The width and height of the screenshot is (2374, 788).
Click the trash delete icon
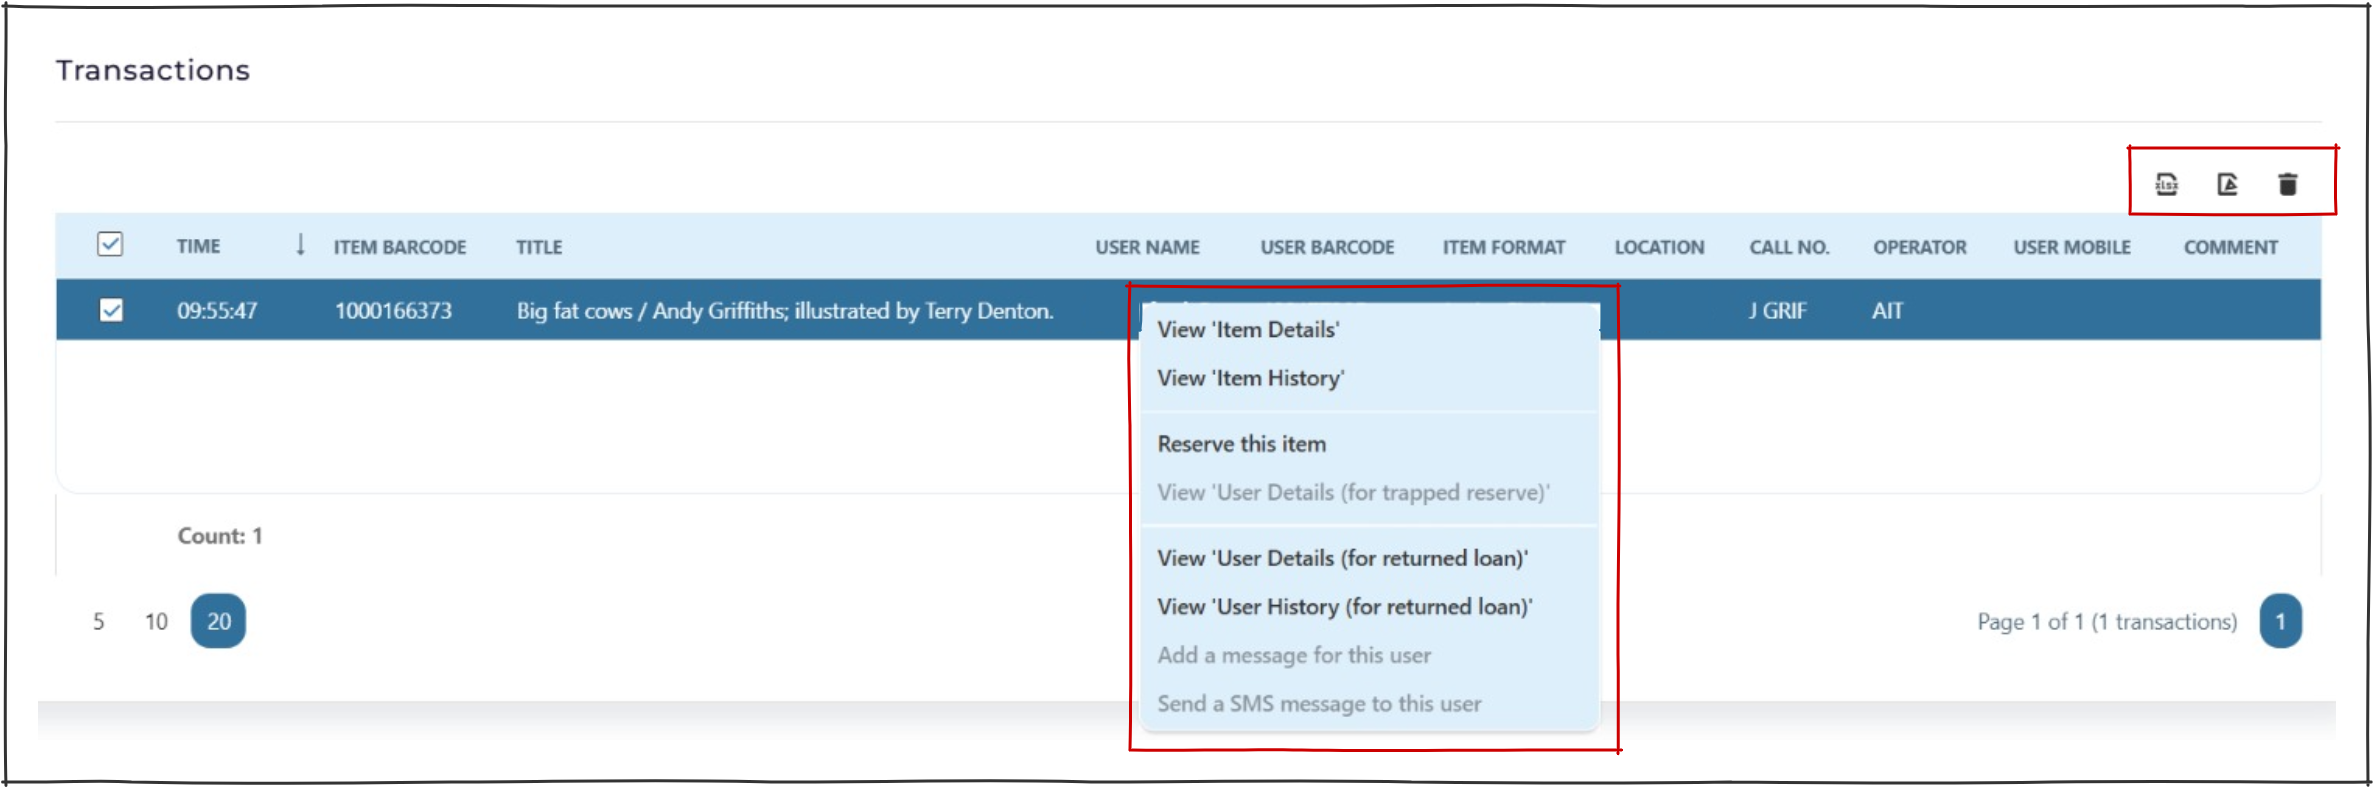pyautogui.click(x=2287, y=184)
